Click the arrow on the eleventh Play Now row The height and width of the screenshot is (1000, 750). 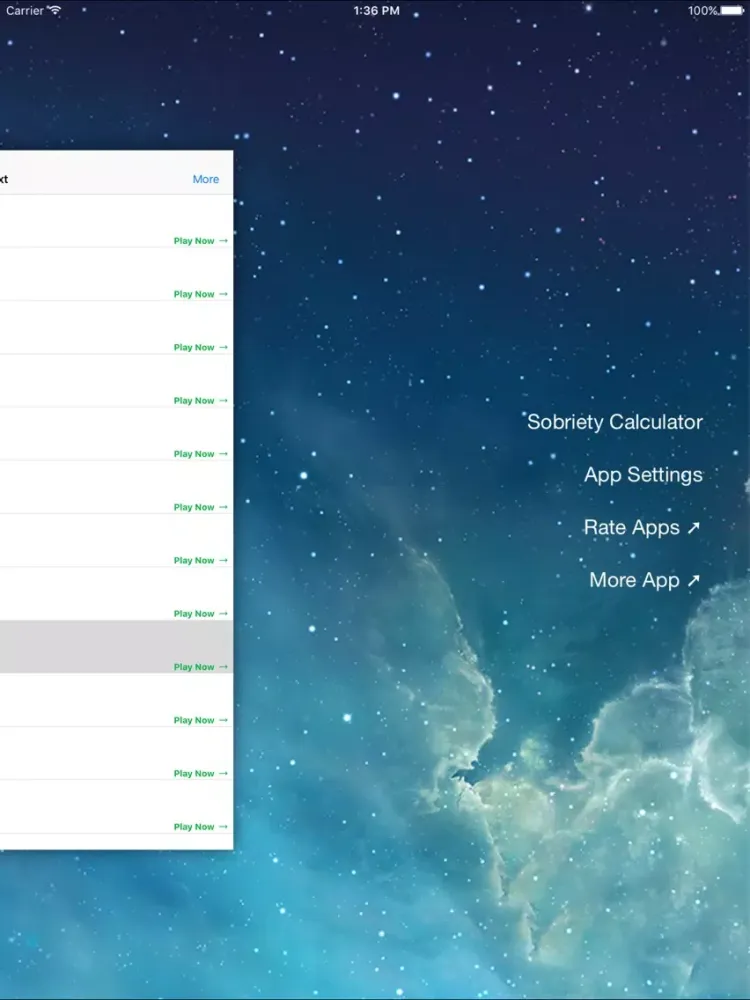pyautogui.click(x=224, y=773)
